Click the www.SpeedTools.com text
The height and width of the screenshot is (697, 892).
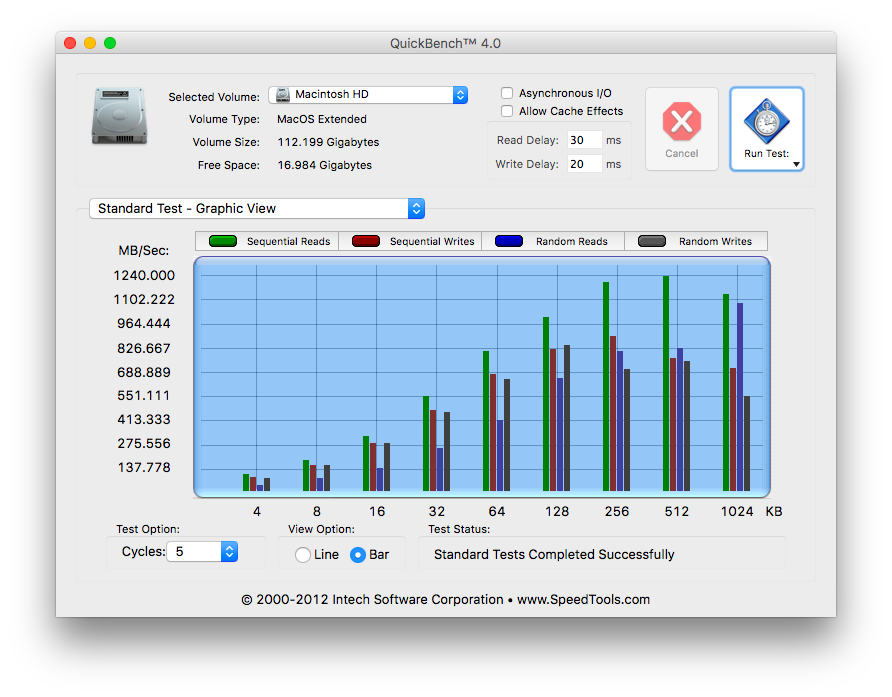coord(583,600)
